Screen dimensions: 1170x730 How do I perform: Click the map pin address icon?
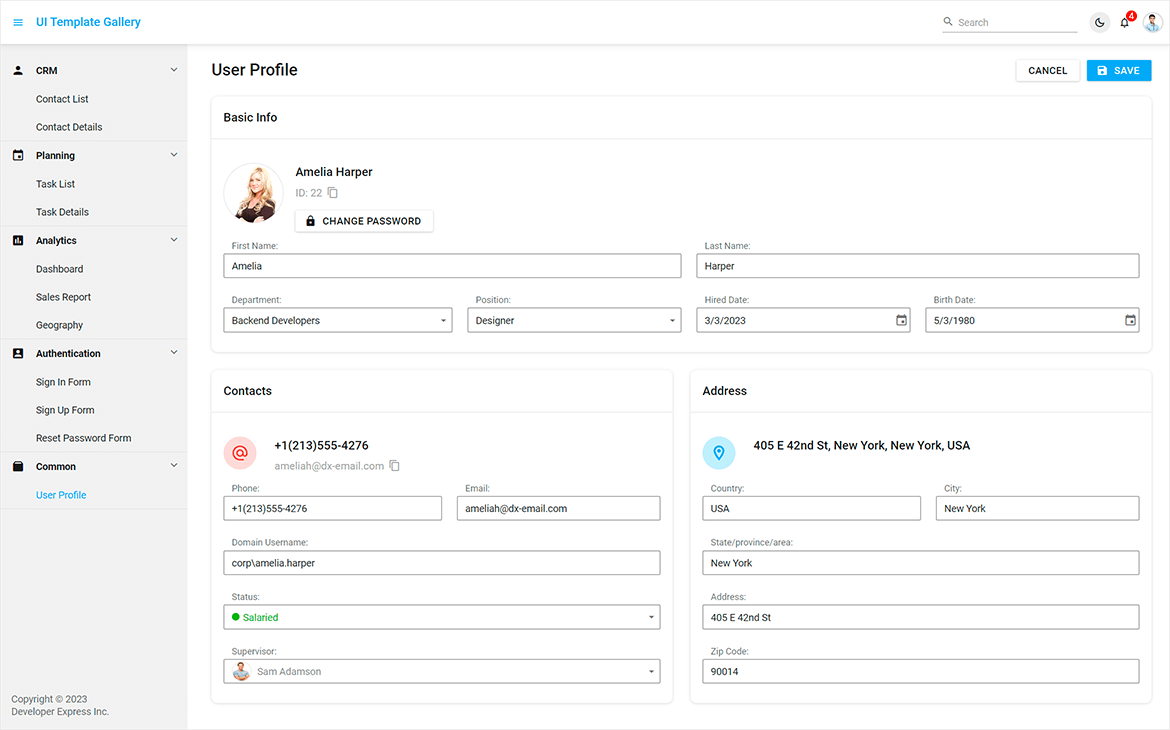719,453
